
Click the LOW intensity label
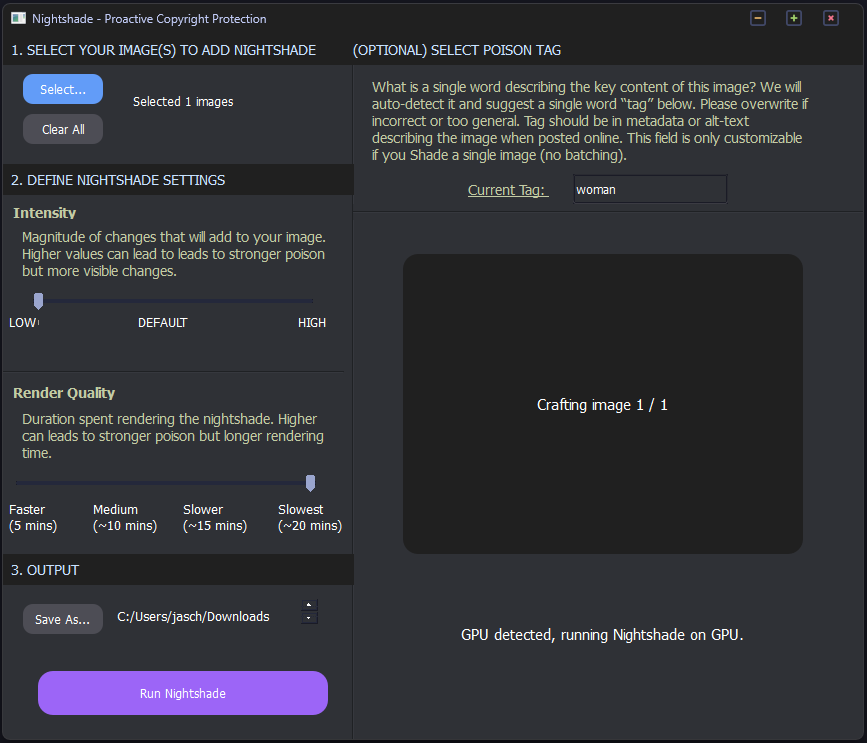coord(23,322)
